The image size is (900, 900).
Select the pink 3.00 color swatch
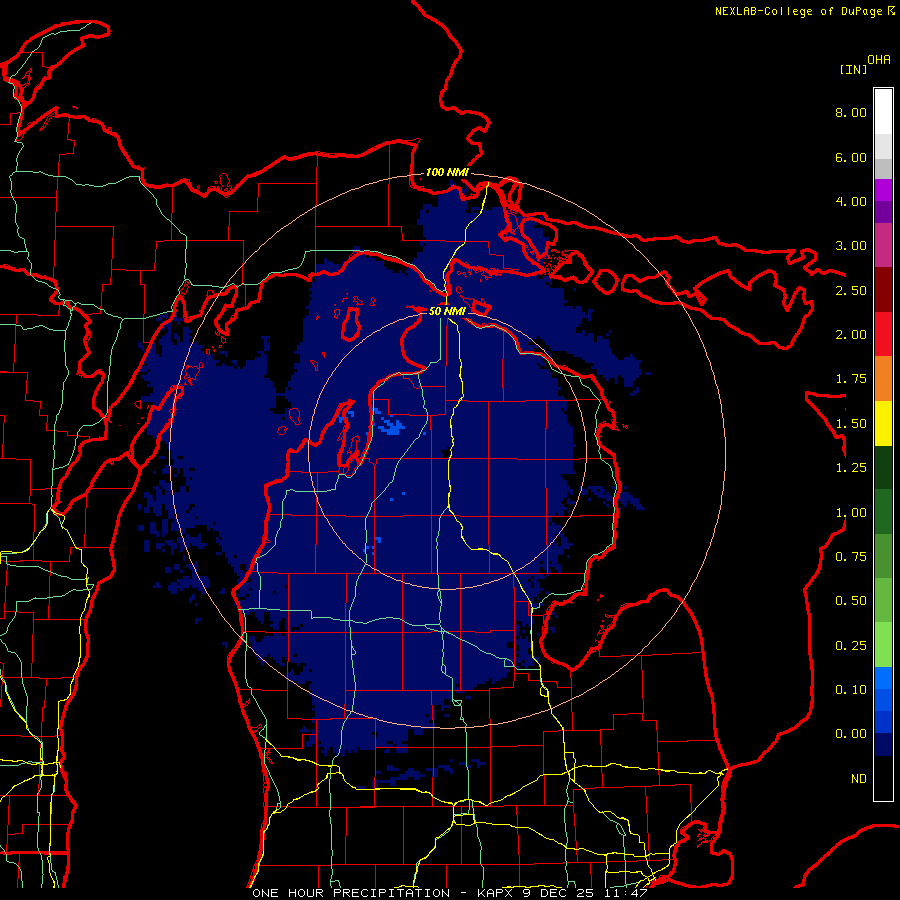tap(883, 245)
